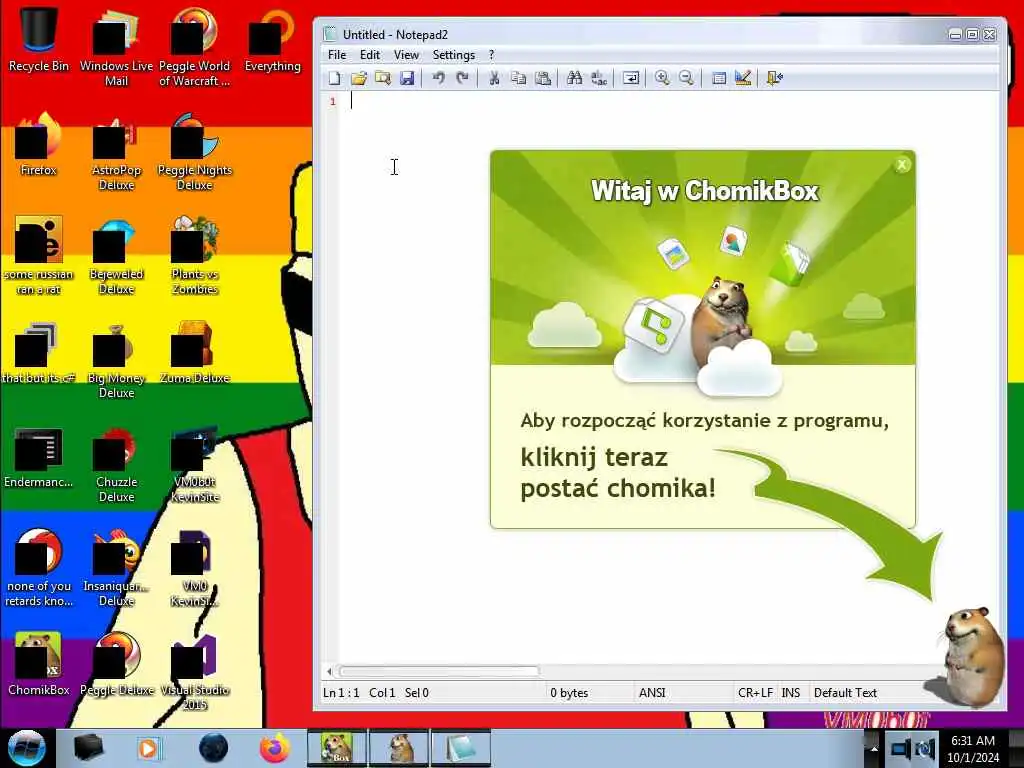Open the Edit menu

point(370,55)
